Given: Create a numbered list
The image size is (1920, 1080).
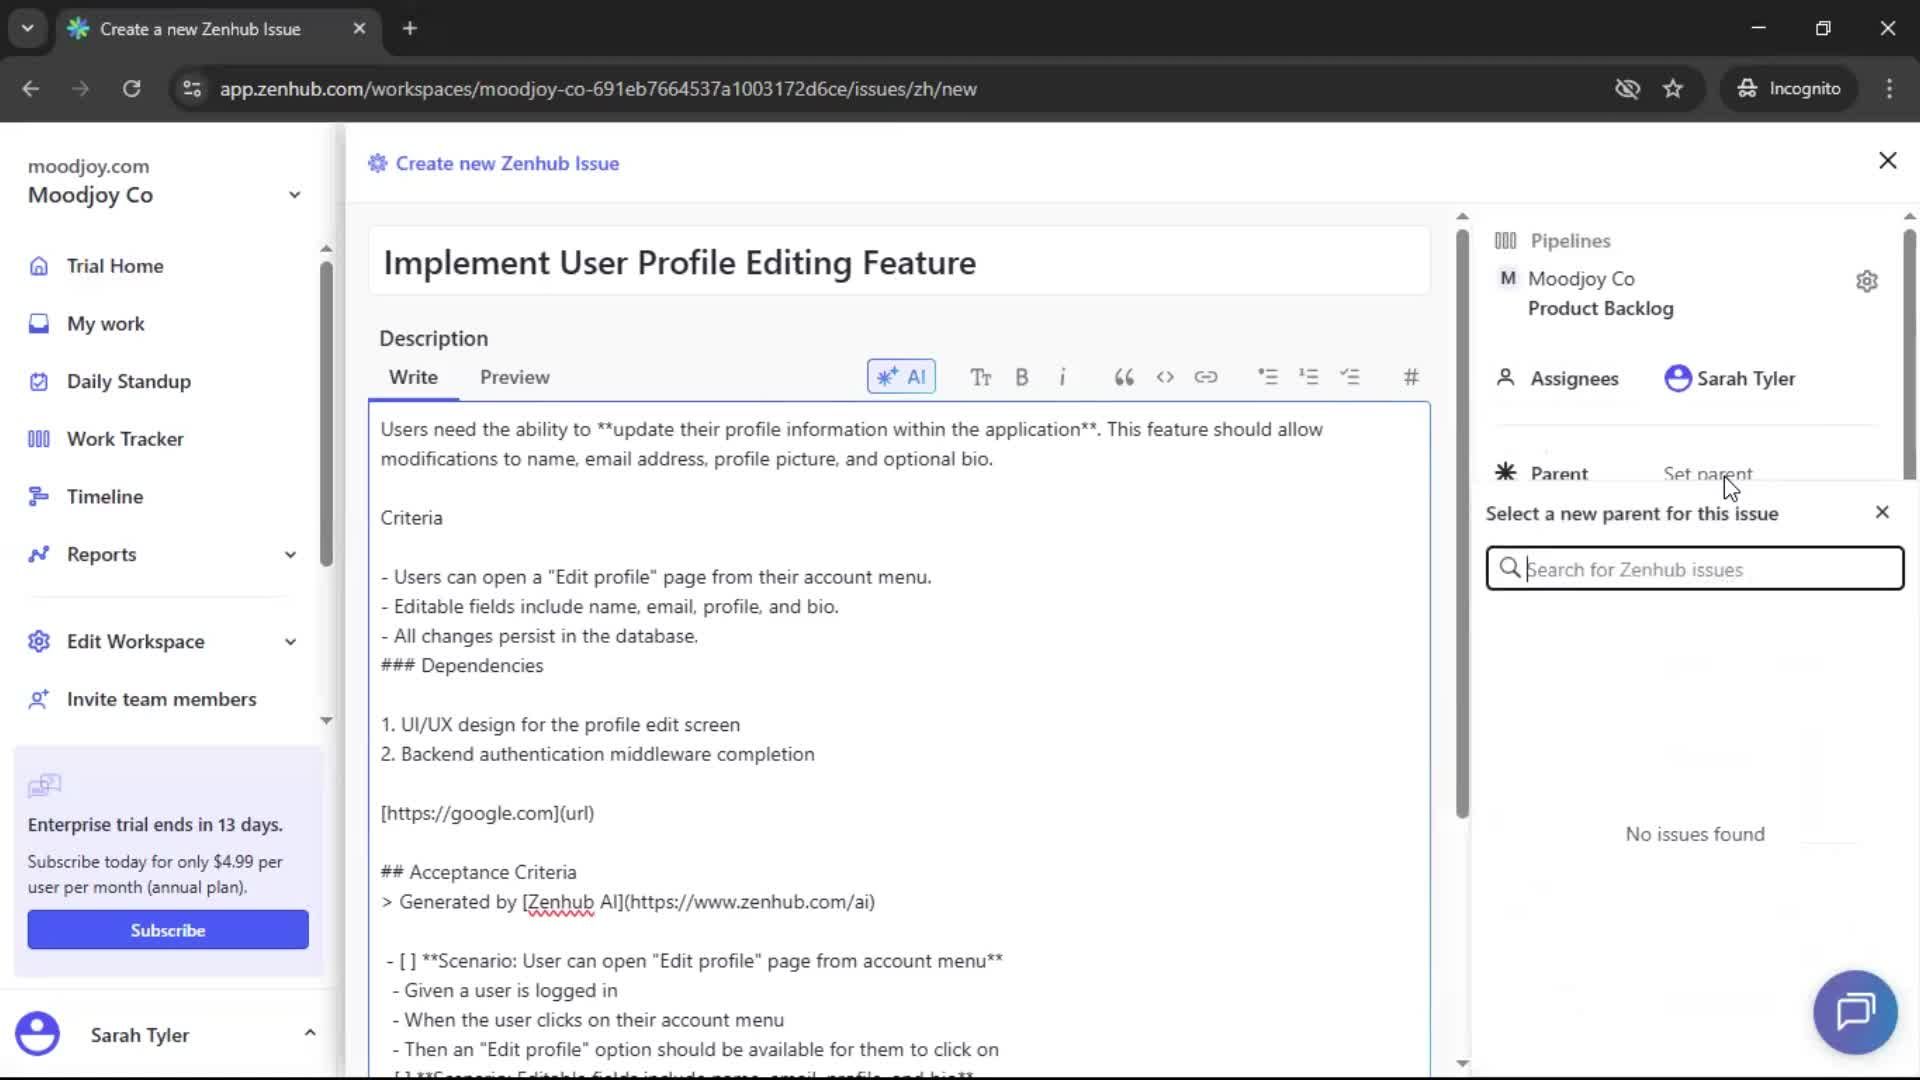Looking at the screenshot, I should [x=1309, y=377].
